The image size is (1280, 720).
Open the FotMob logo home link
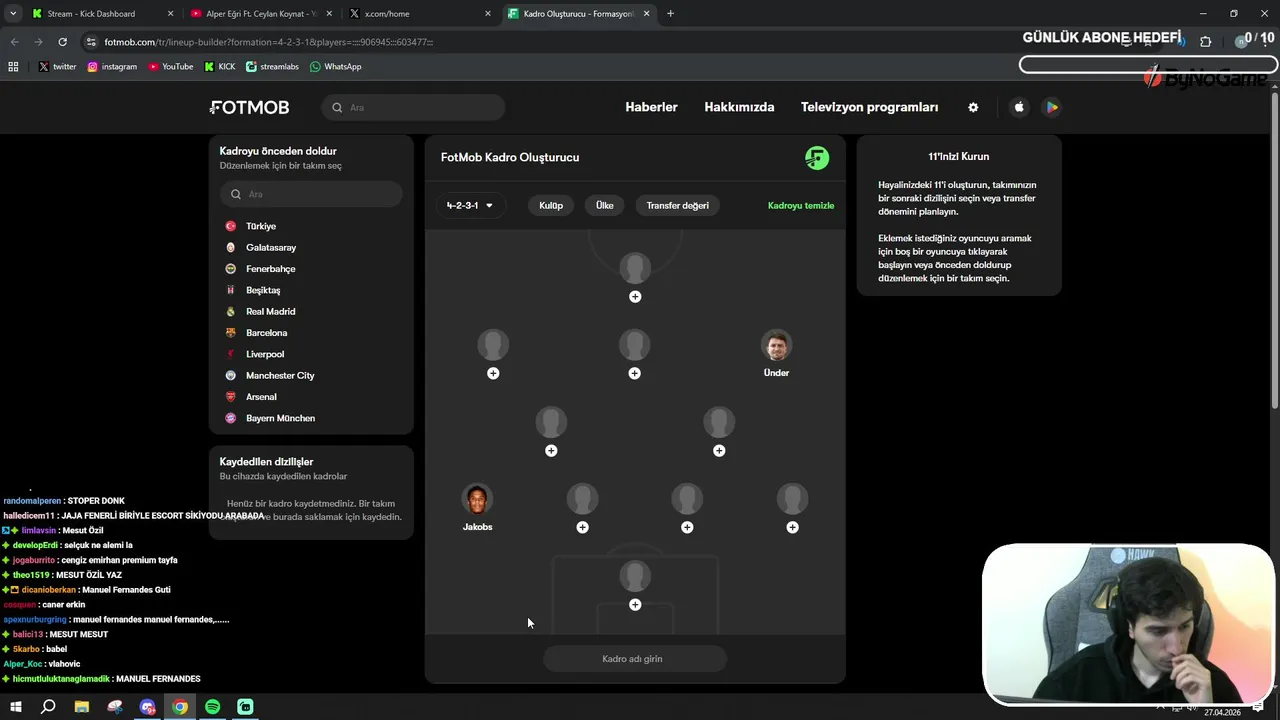(249, 107)
